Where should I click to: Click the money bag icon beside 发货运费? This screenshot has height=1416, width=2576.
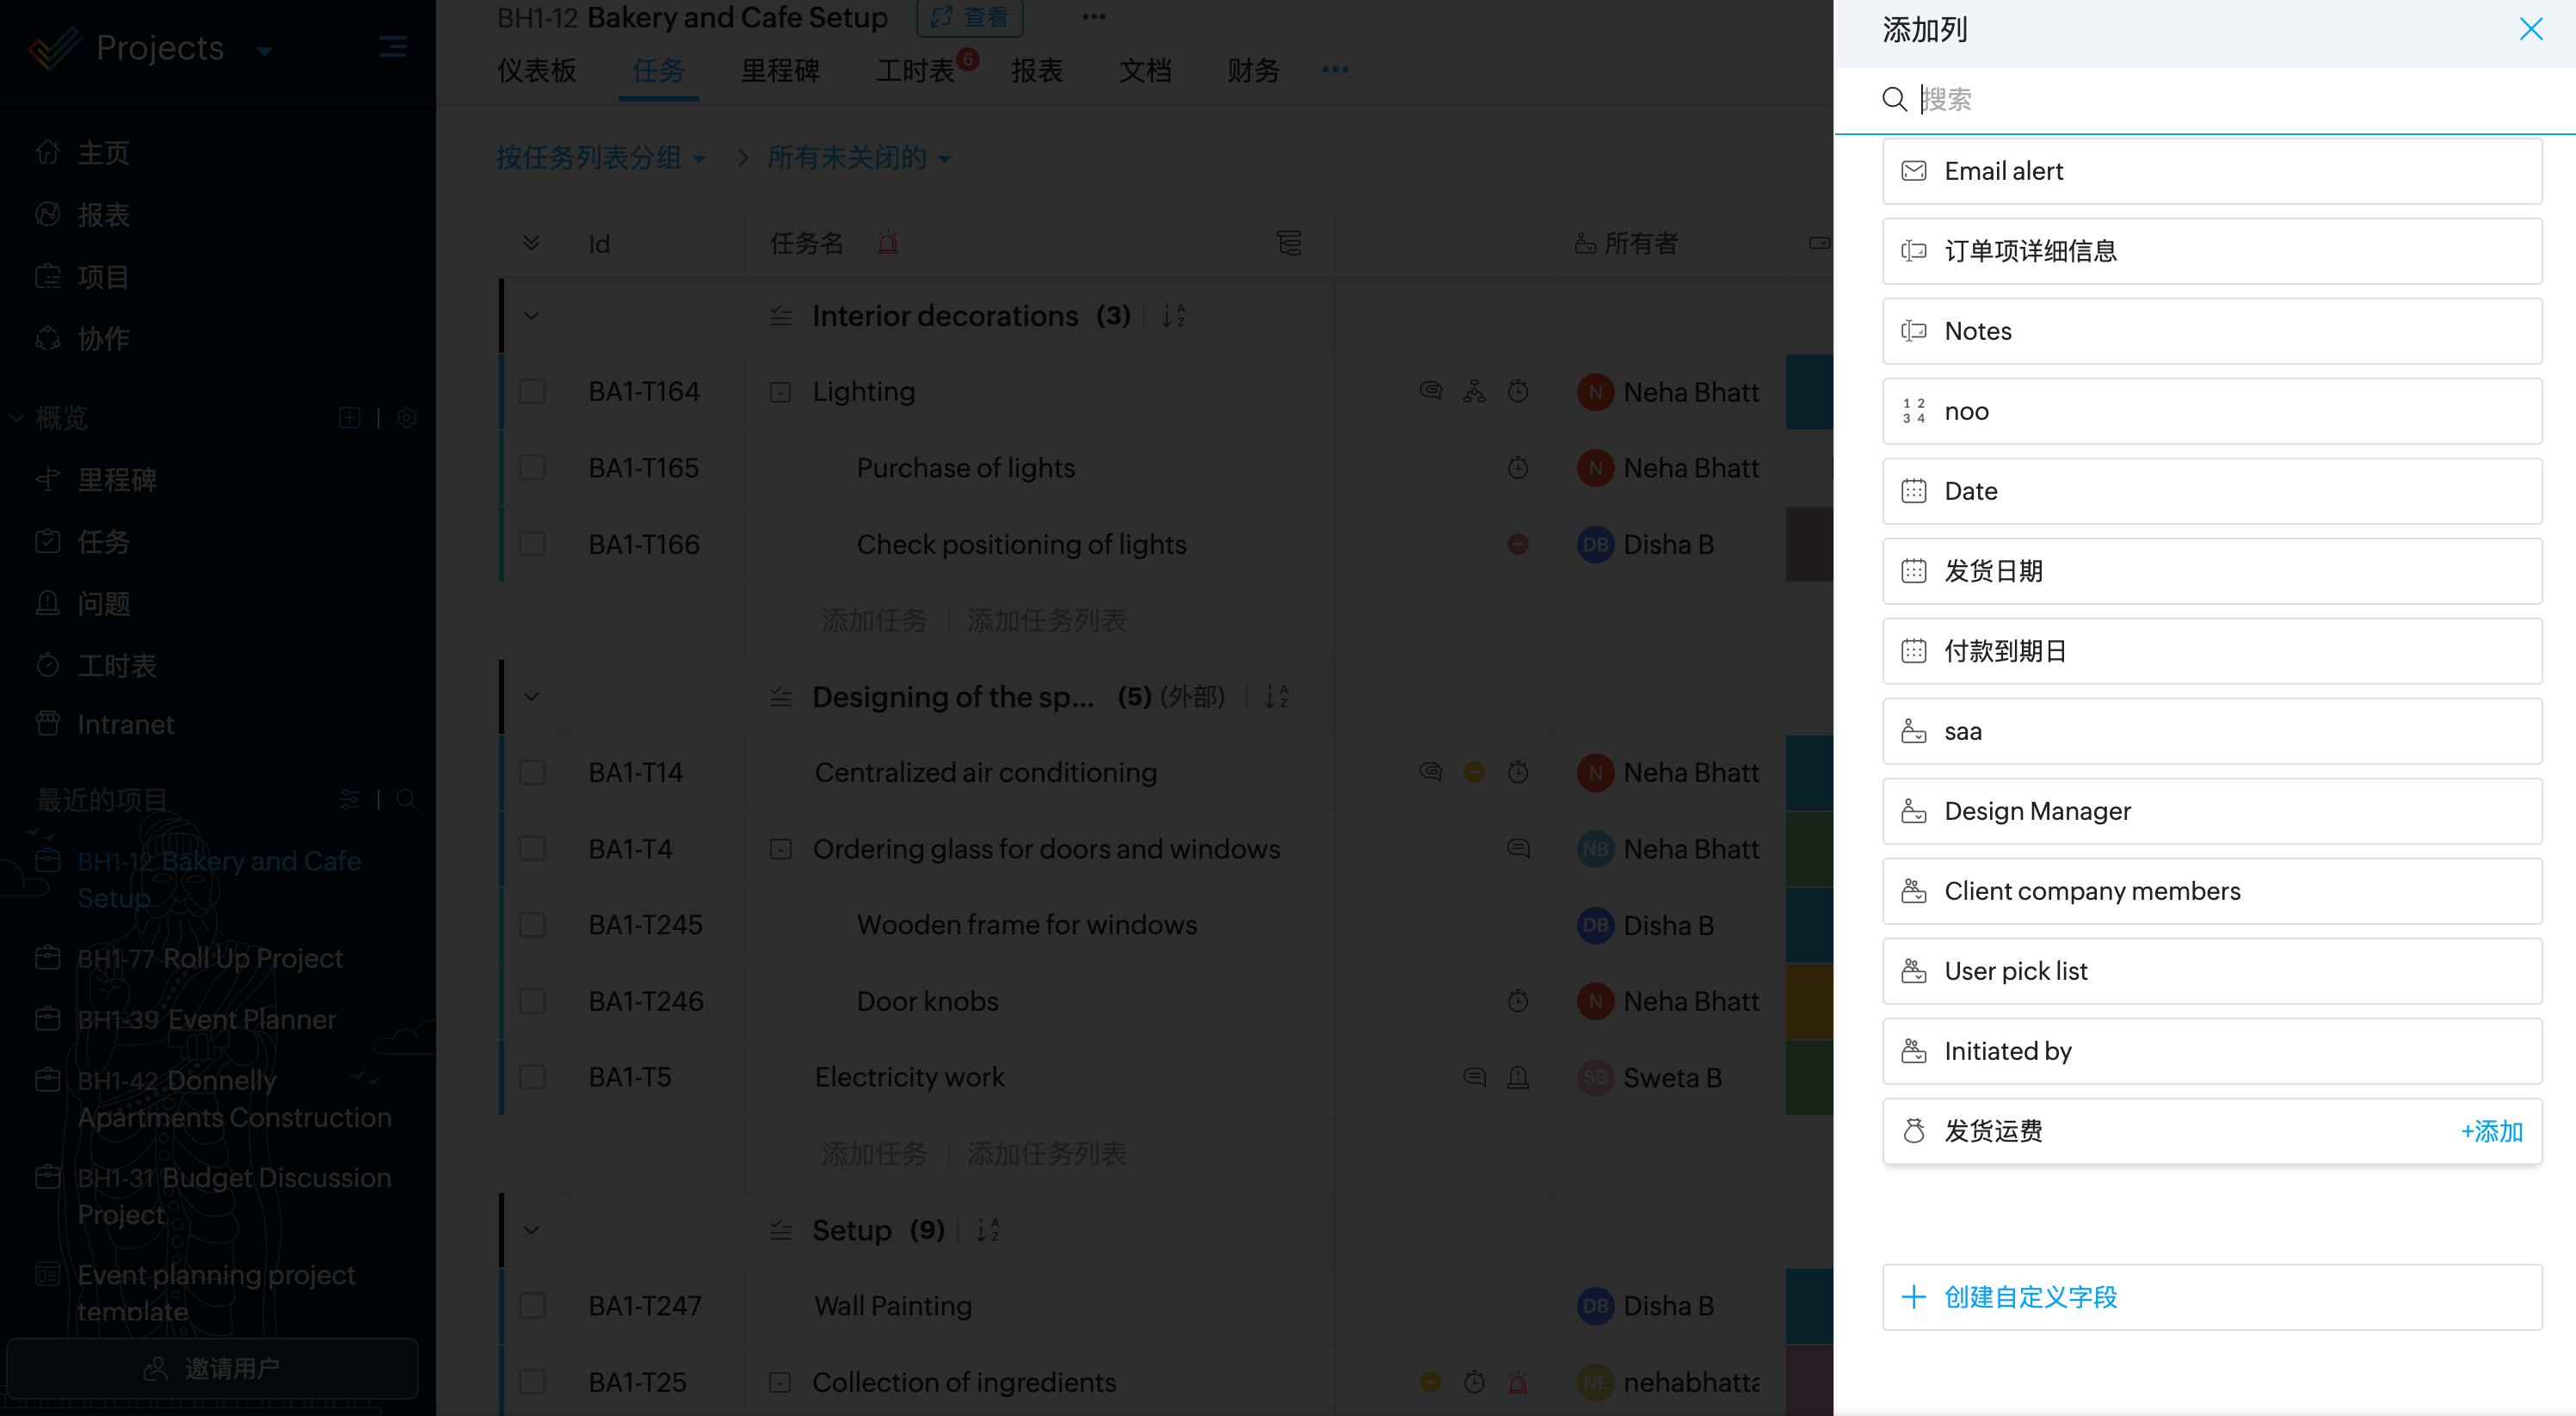click(x=1913, y=1131)
